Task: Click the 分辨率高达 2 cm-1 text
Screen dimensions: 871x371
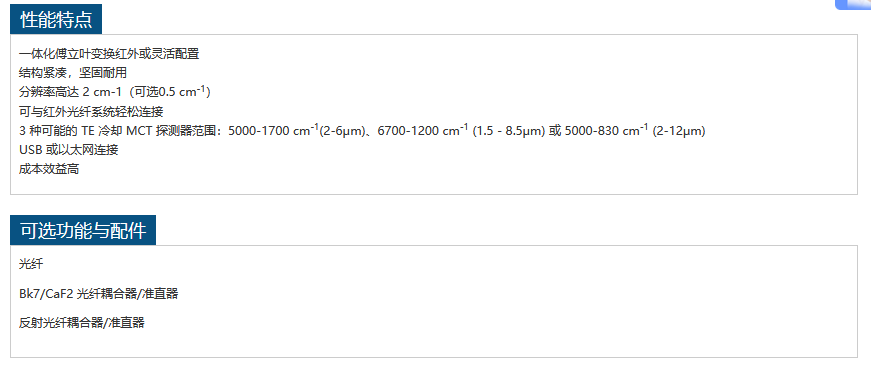Action: (x=70, y=92)
